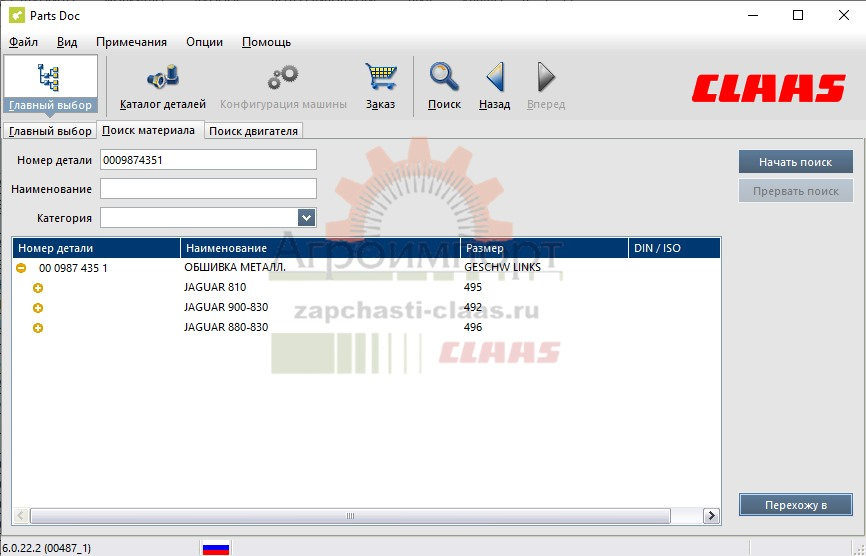Click the Russian flag language icon
The width and height of the screenshot is (866, 556).
(216, 548)
